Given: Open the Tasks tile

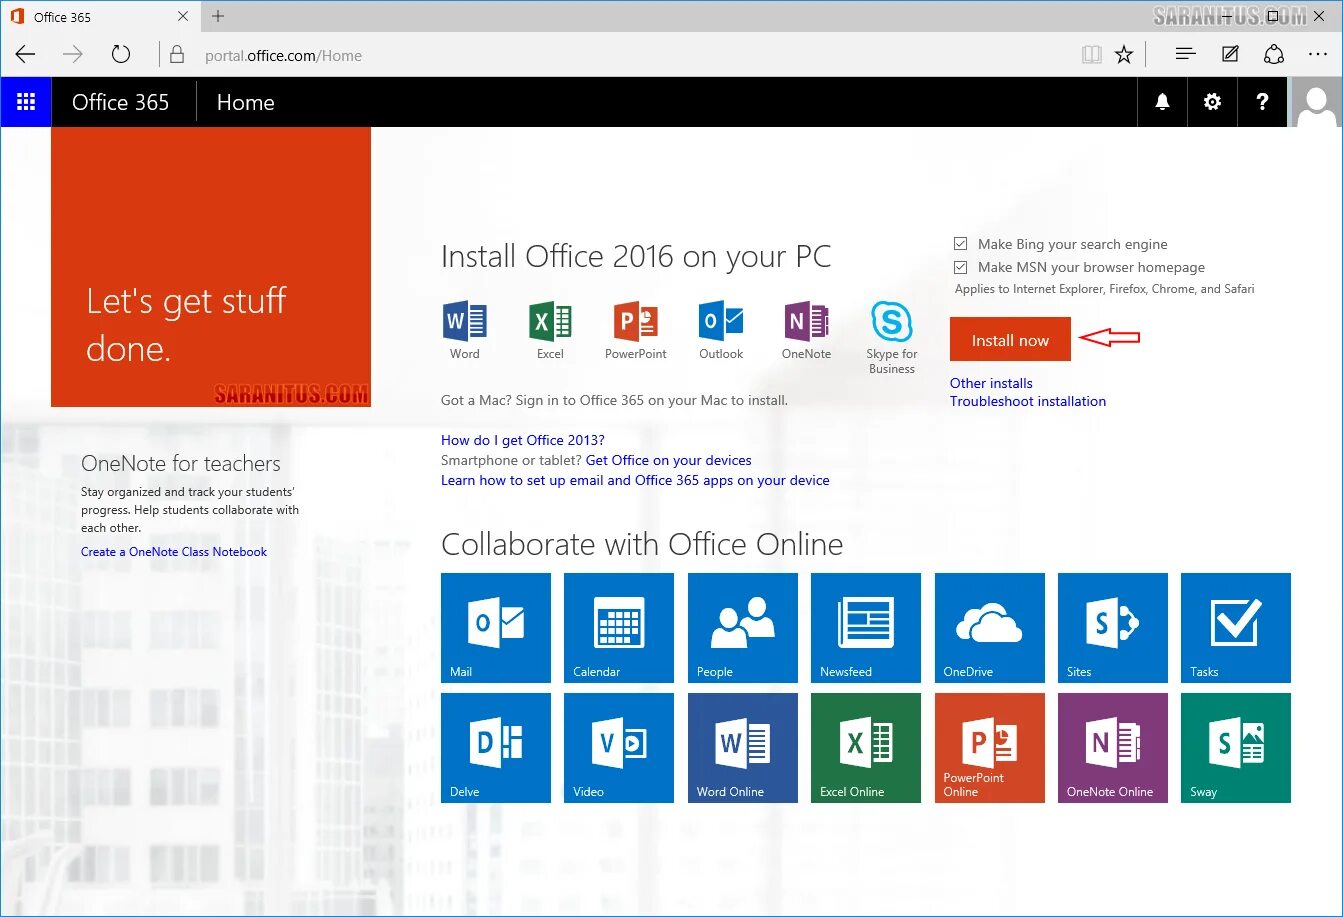Looking at the screenshot, I should tap(1236, 628).
